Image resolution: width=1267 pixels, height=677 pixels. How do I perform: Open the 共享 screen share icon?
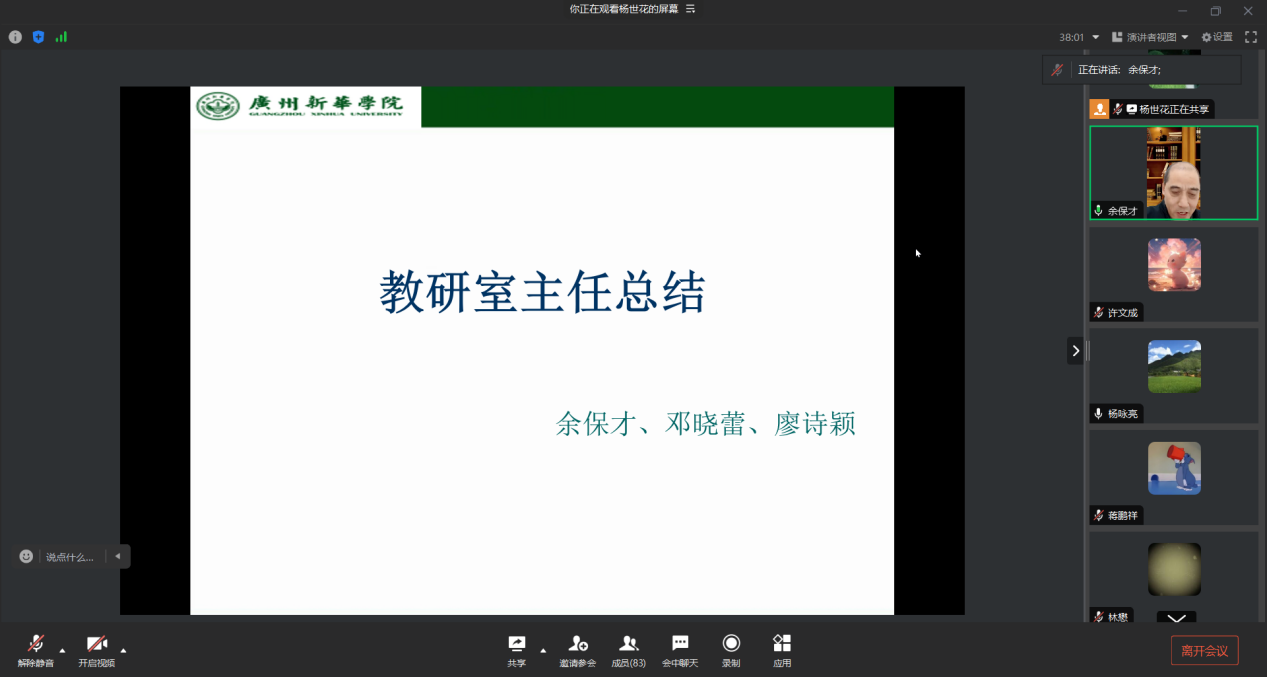(x=516, y=648)
